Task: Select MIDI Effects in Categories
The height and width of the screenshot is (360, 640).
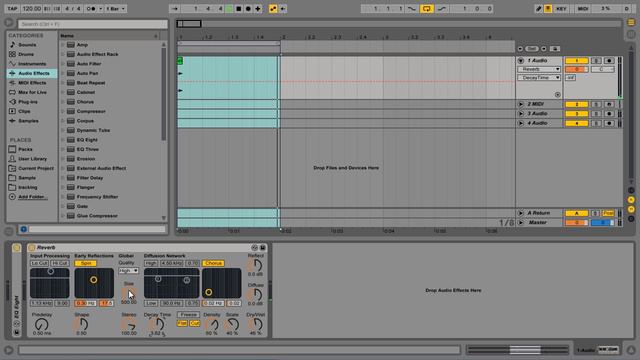Action: tap(32, 83)
